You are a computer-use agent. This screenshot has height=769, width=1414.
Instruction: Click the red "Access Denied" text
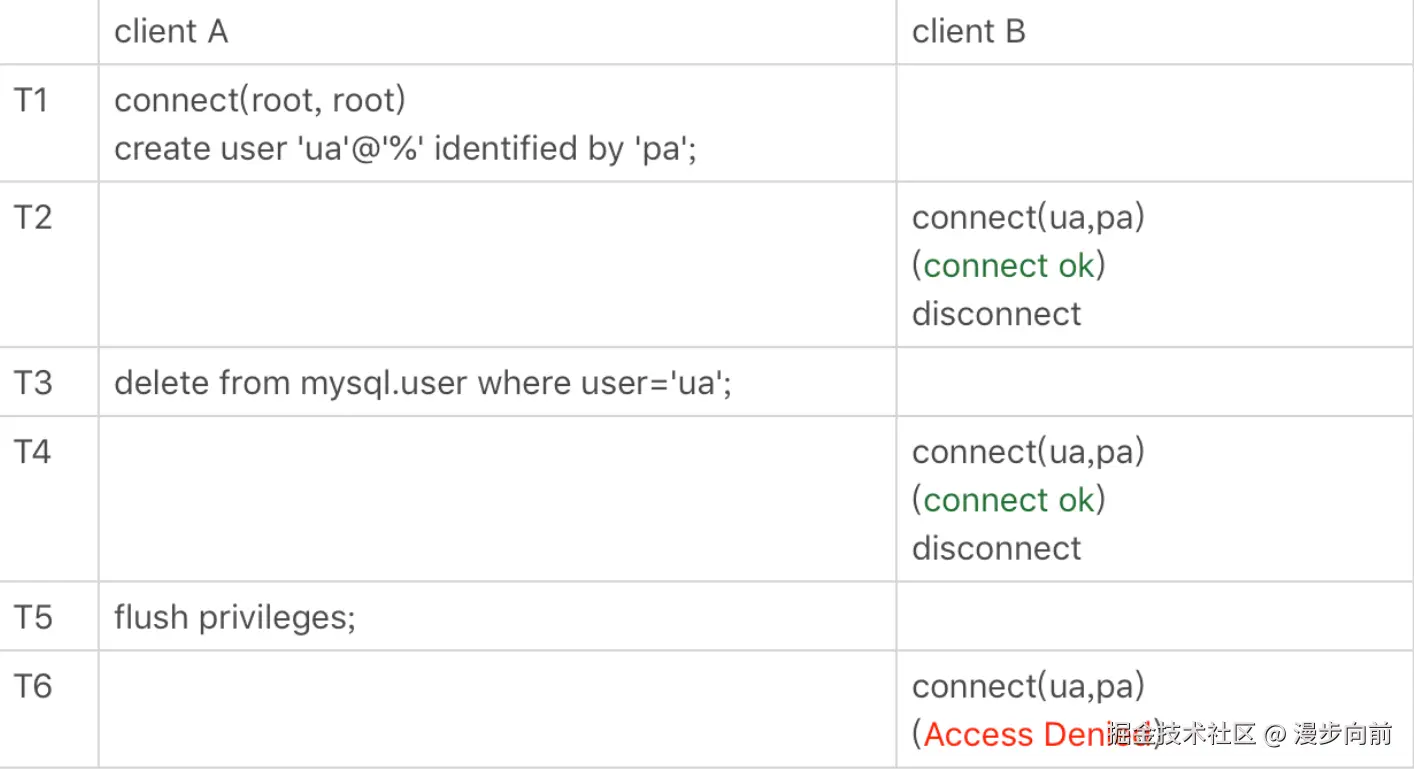pos(1020,735)
